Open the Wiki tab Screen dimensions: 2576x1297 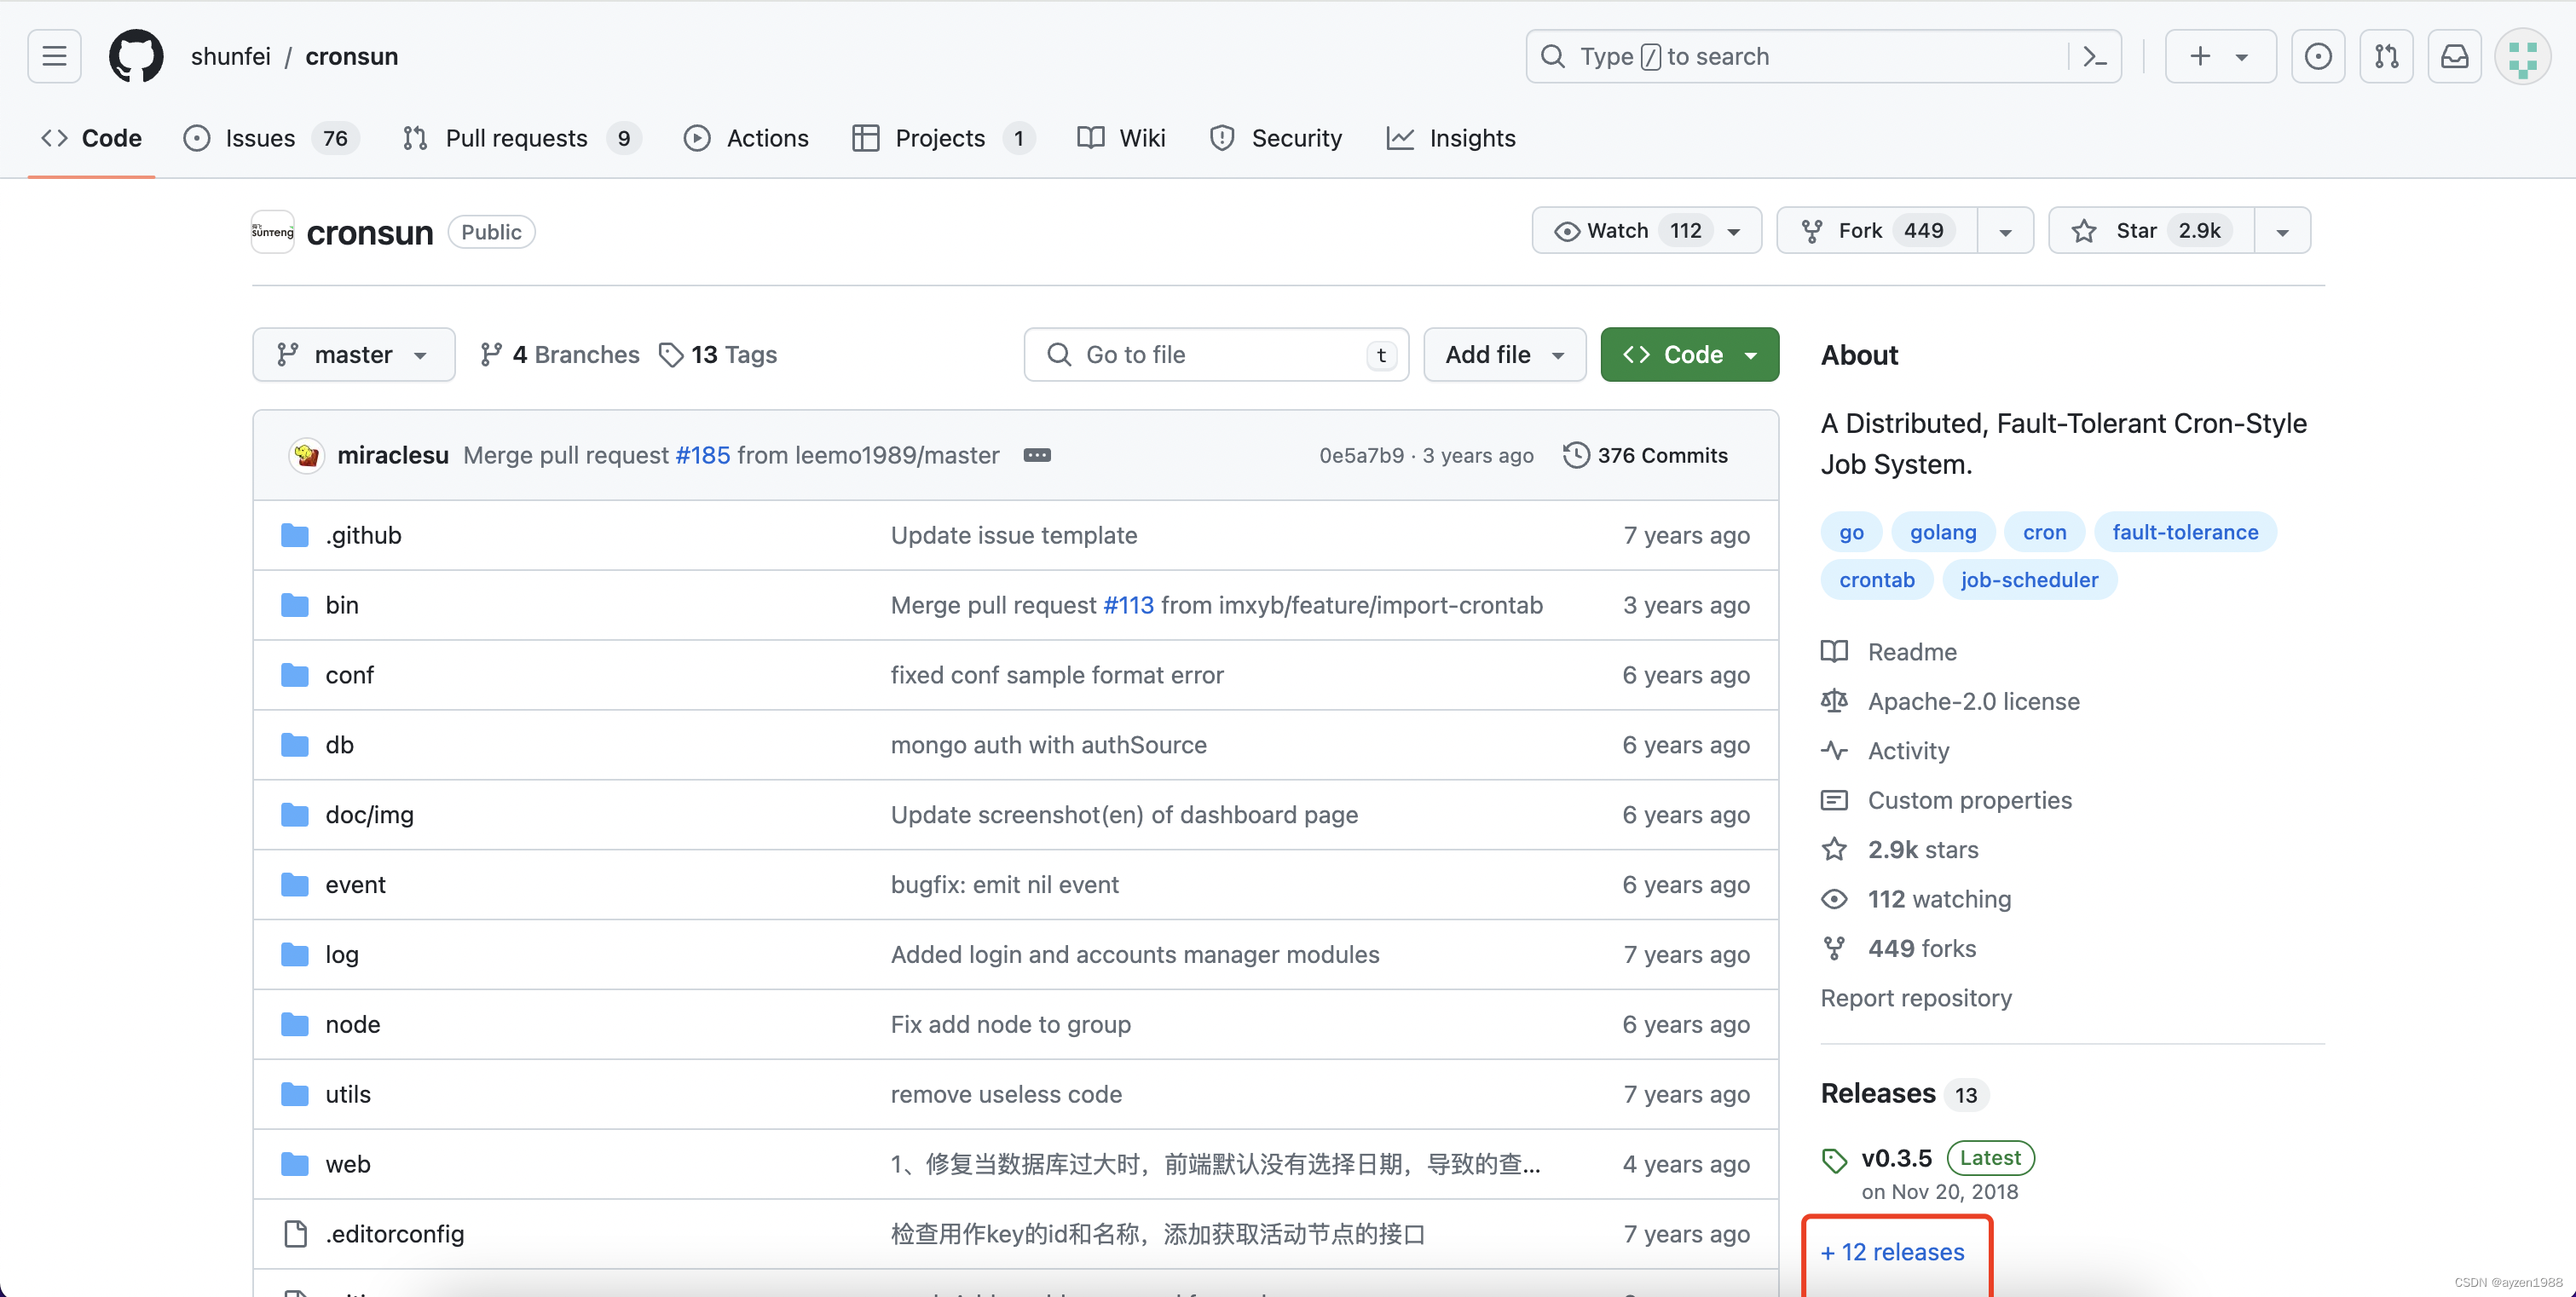point(1121,138)
